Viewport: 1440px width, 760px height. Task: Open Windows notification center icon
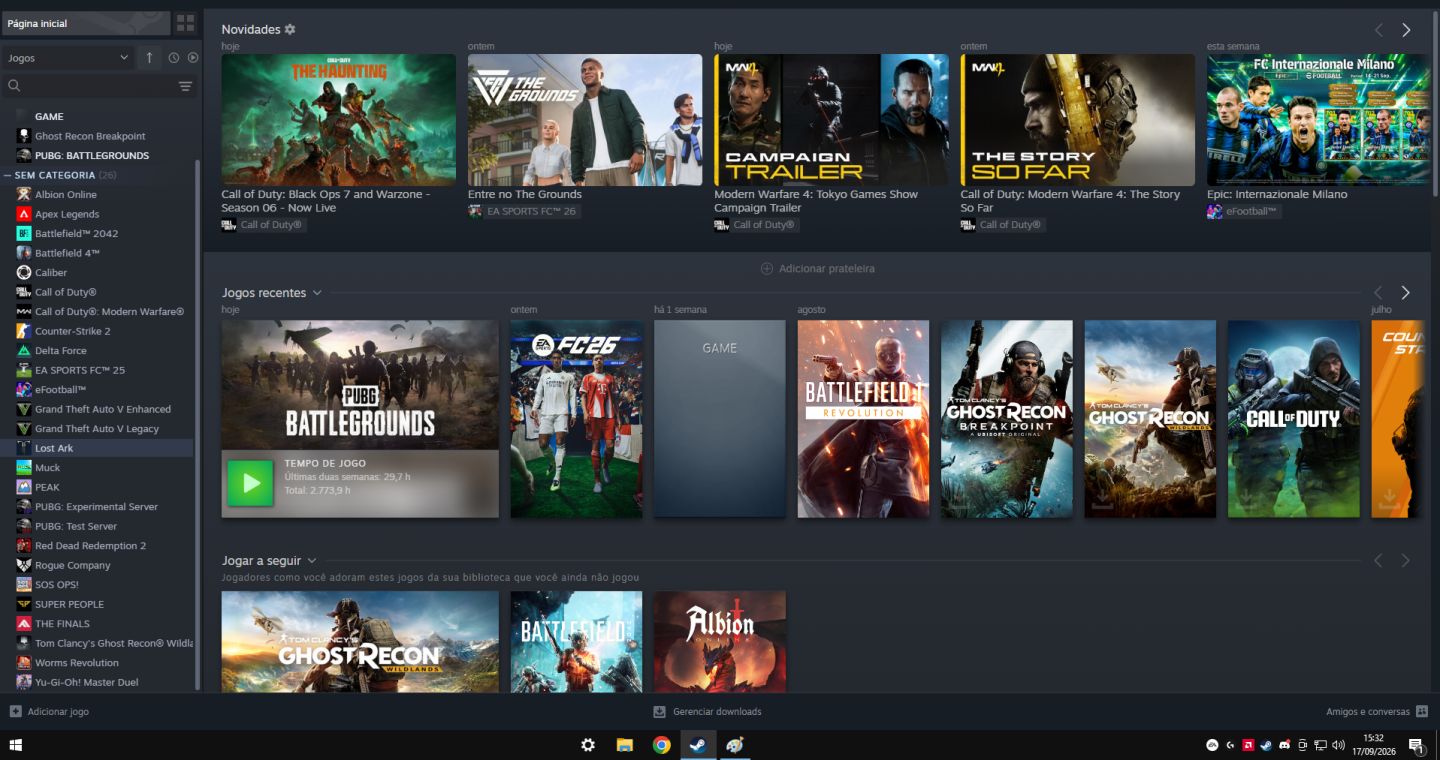click(x=1416, y=745)
